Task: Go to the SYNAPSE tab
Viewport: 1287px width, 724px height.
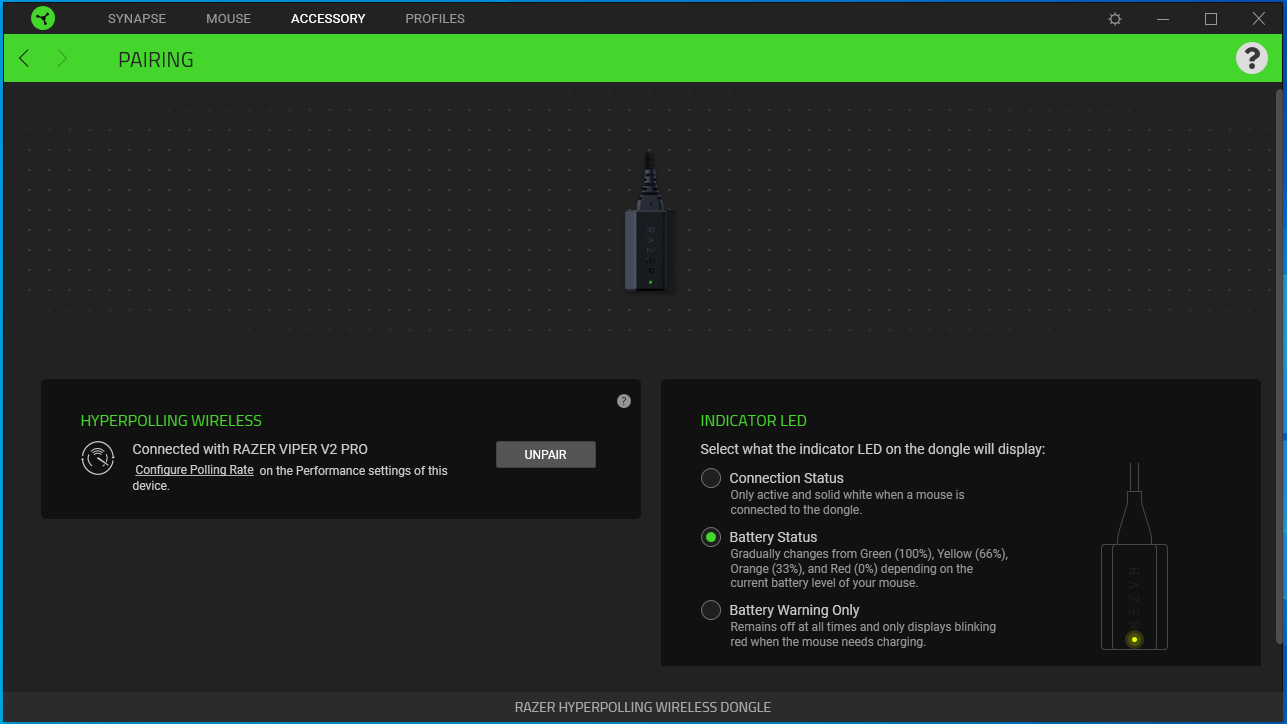Action: (x=136, y=18)
